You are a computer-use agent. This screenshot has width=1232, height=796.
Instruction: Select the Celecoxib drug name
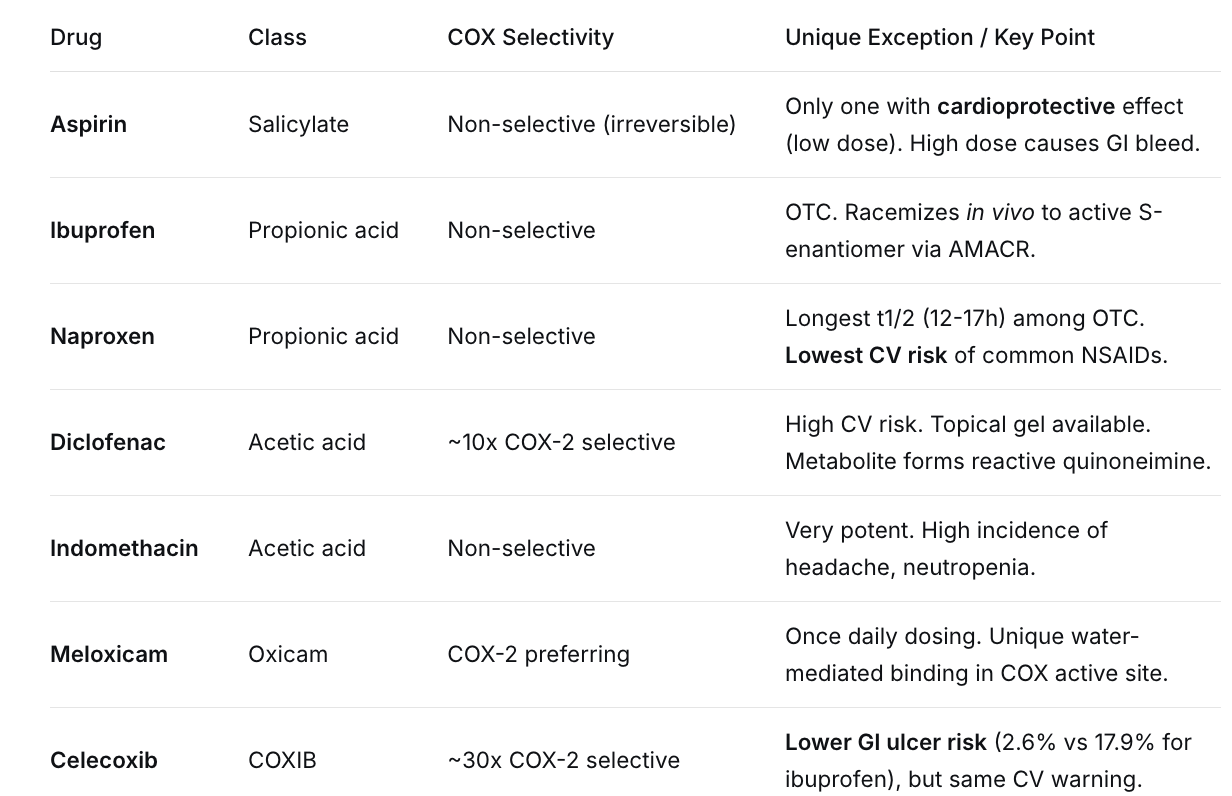click(103, 761)
